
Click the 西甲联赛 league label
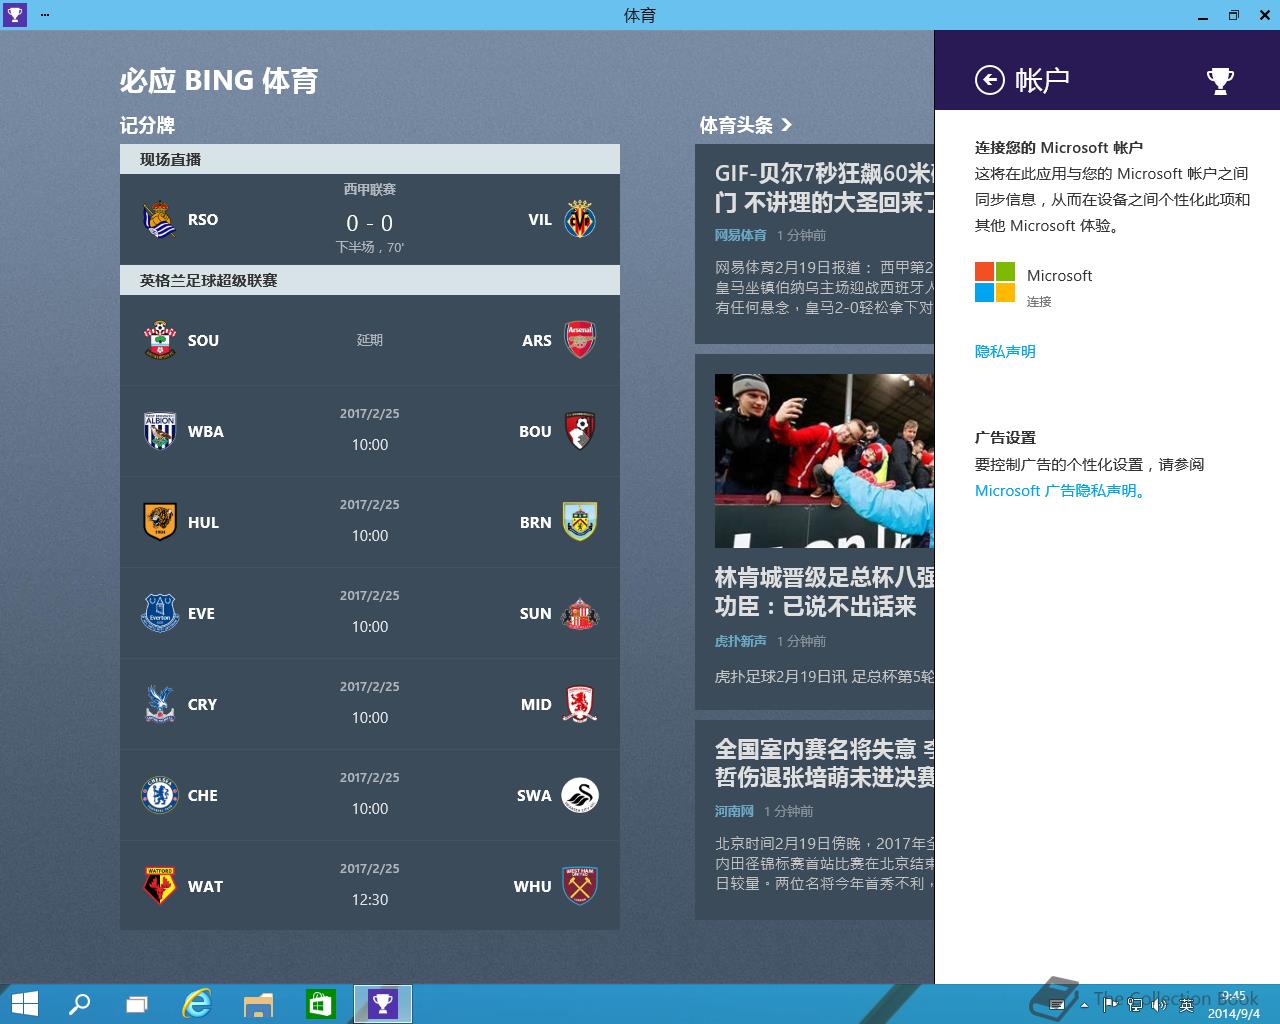(370, 189)
